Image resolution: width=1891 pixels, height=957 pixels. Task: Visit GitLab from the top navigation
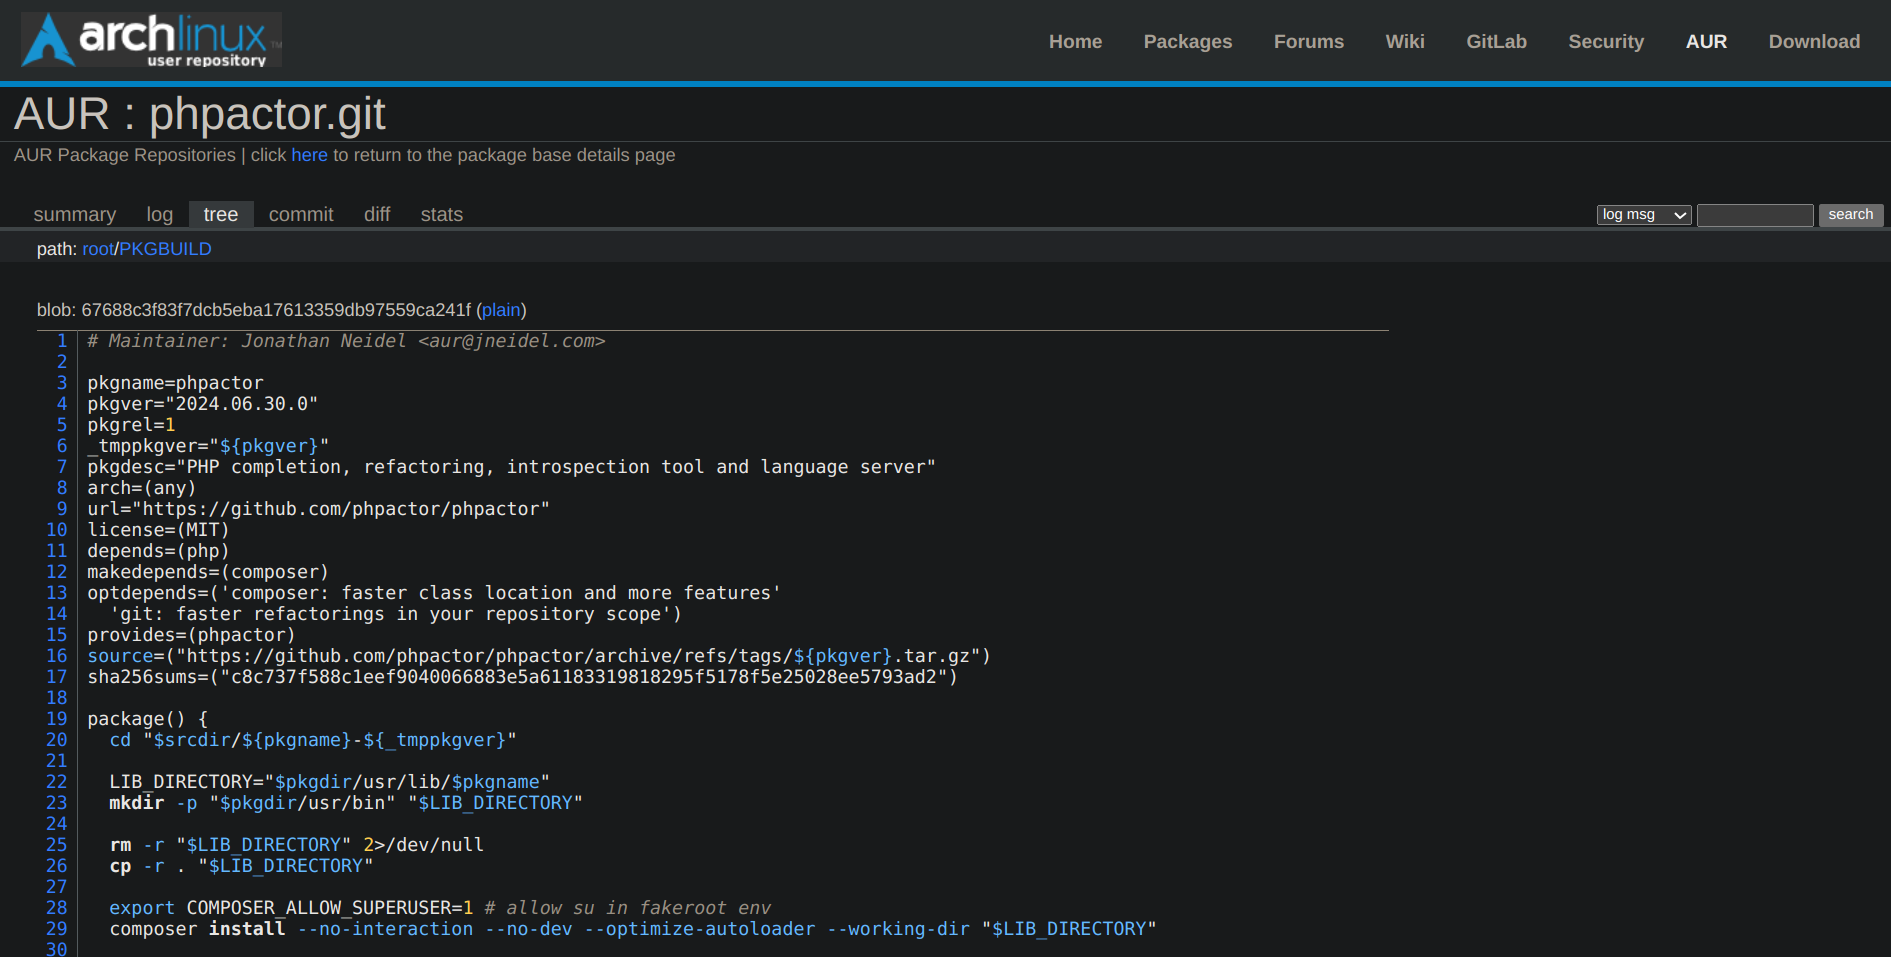coord(1496,42)
